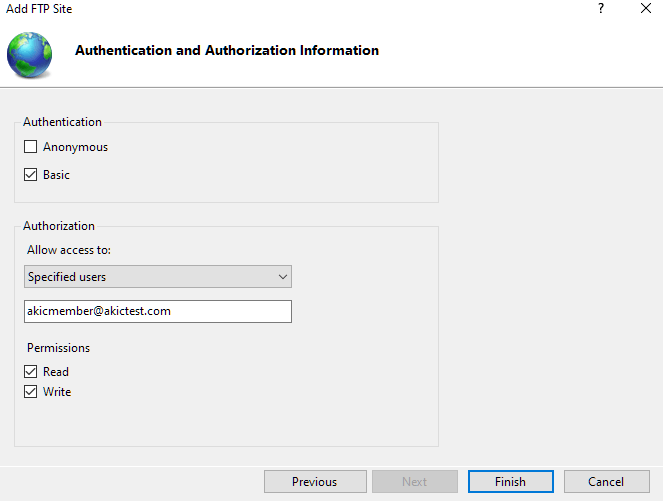Image resolution: width=663 pixels, height=501 pixels.
Task: Disable the Write permission checkbox
Action: [31, 392]
